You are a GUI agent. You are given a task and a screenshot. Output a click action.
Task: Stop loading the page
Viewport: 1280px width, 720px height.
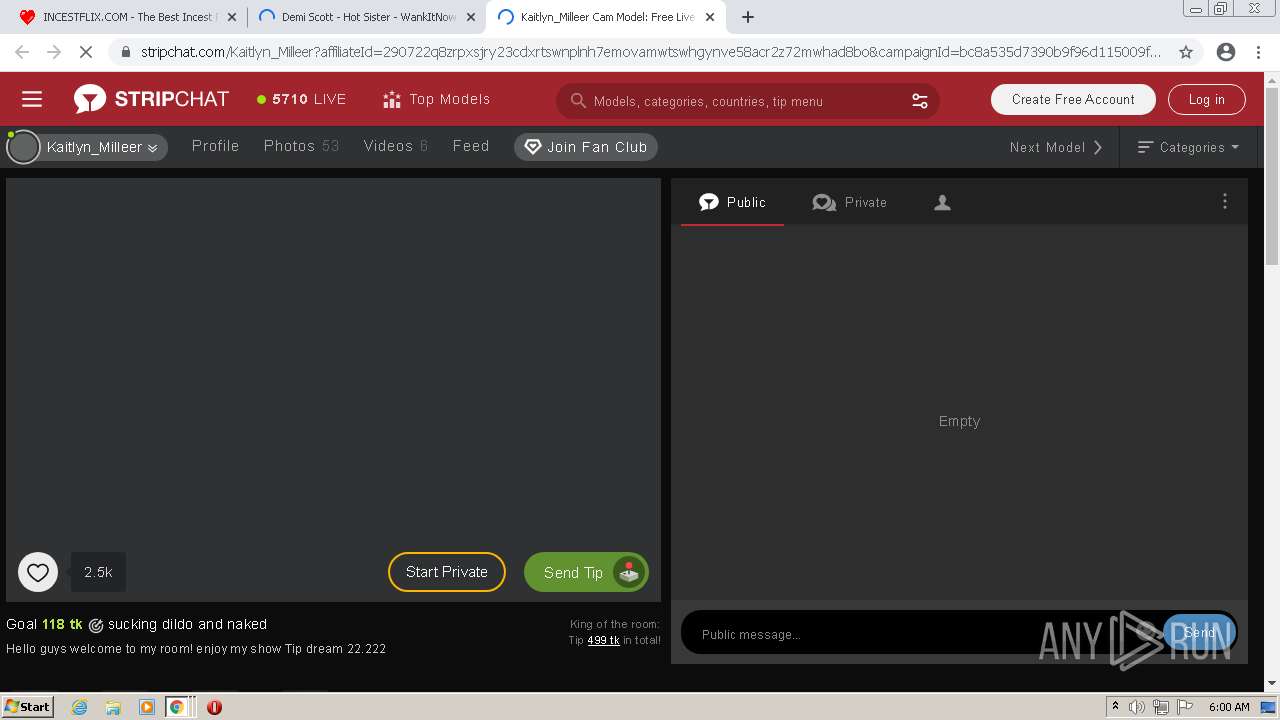coord(86,52)
